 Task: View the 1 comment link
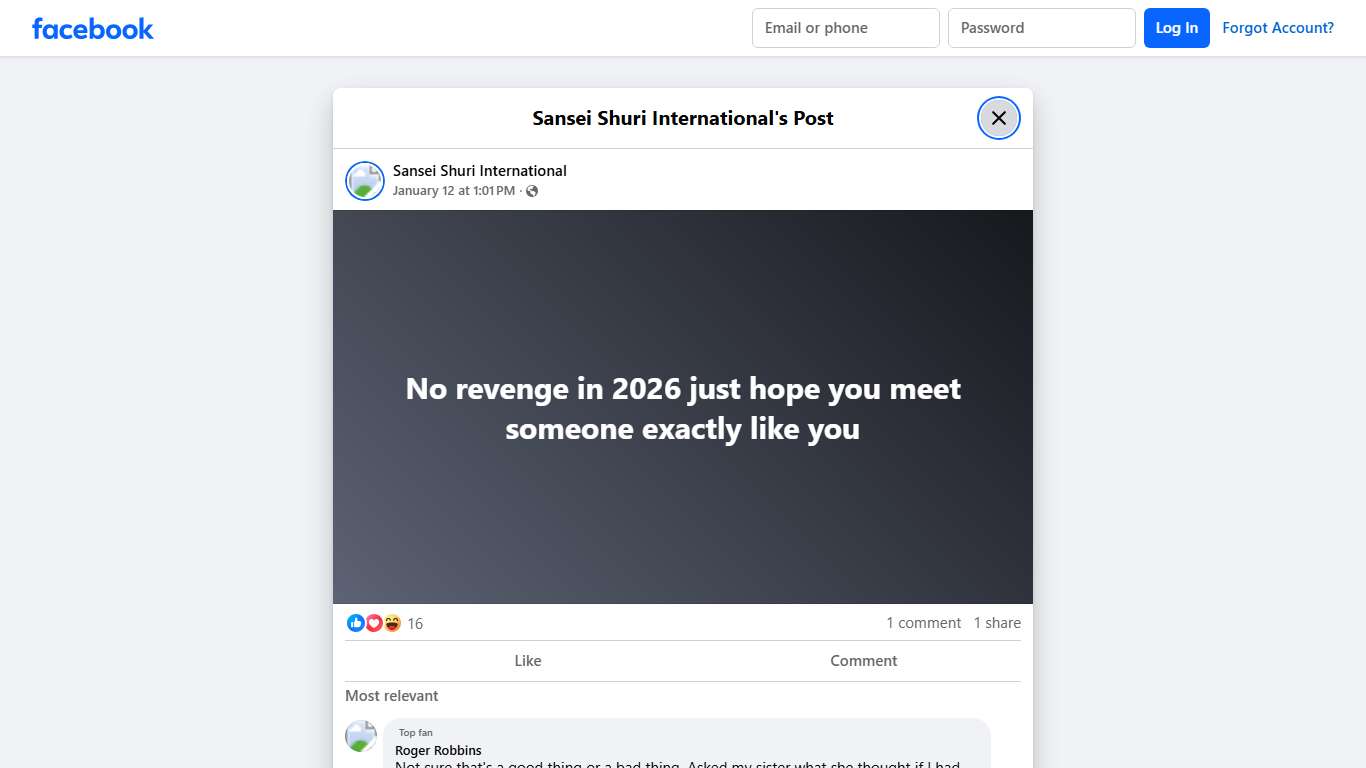(923, 622)
